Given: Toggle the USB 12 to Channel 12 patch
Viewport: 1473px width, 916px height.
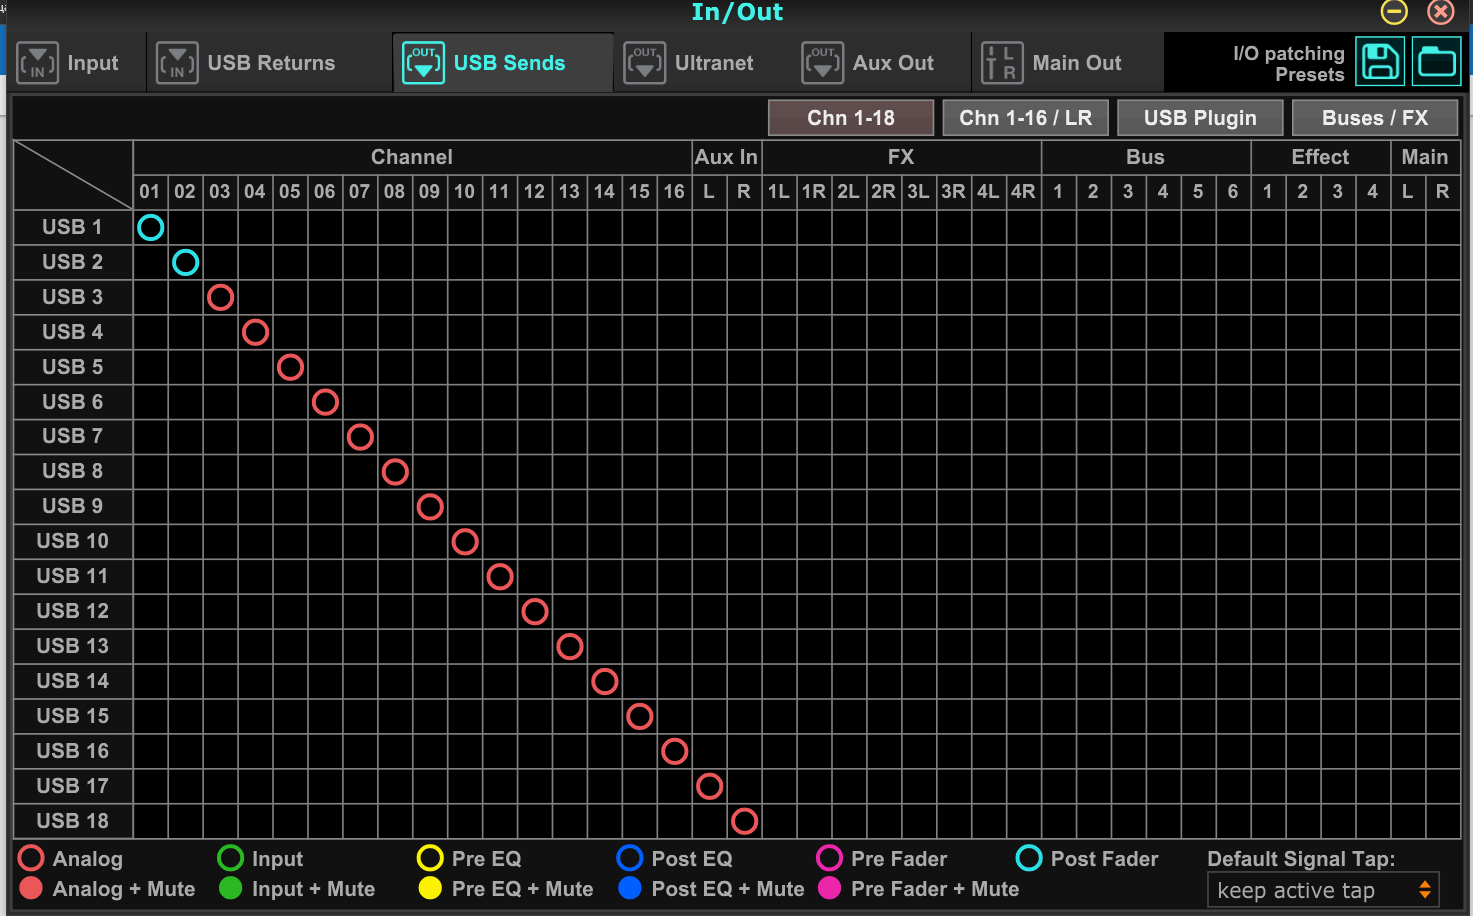Looking at the screenshot, I should [x=535, y=611].
